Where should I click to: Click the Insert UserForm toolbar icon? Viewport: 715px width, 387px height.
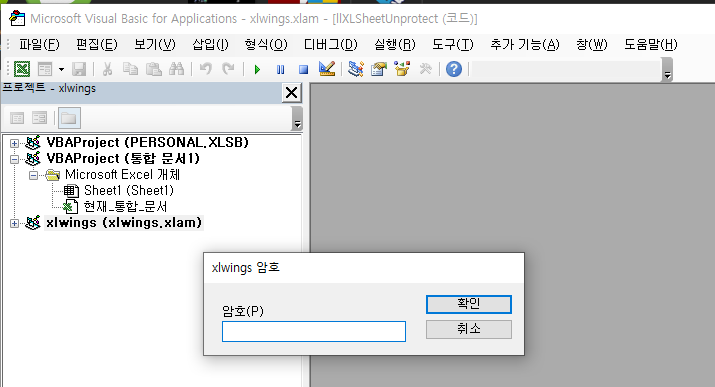click(45, 69)
